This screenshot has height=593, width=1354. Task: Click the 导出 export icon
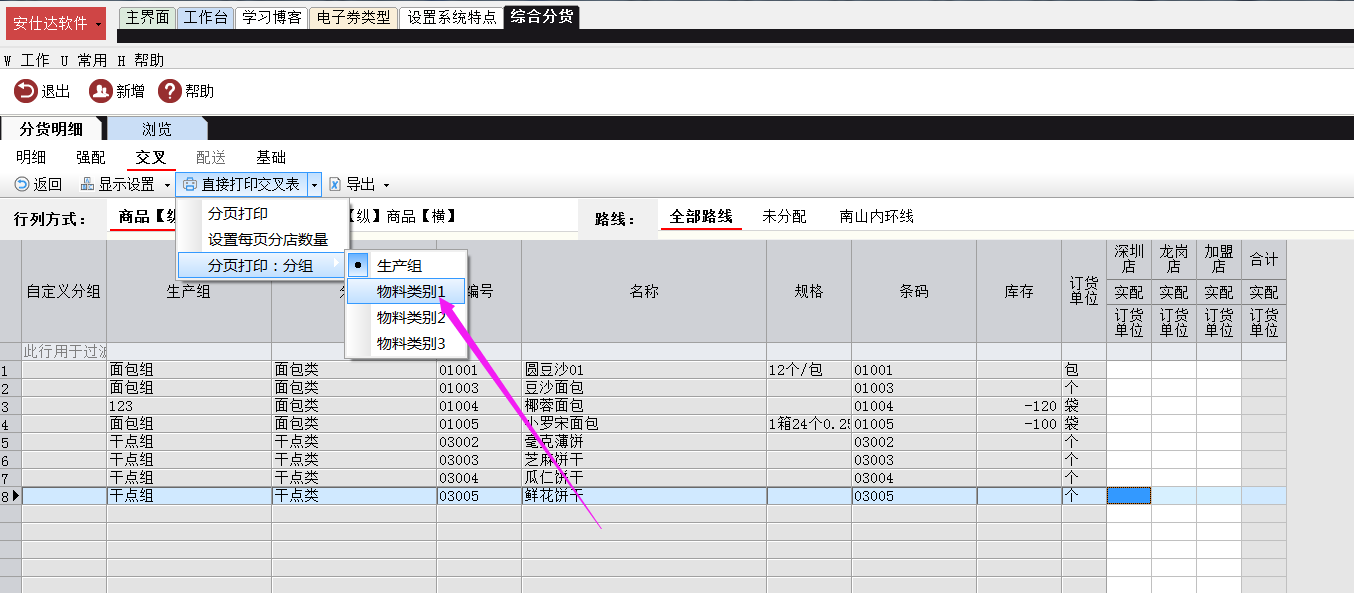coord(335,184)
